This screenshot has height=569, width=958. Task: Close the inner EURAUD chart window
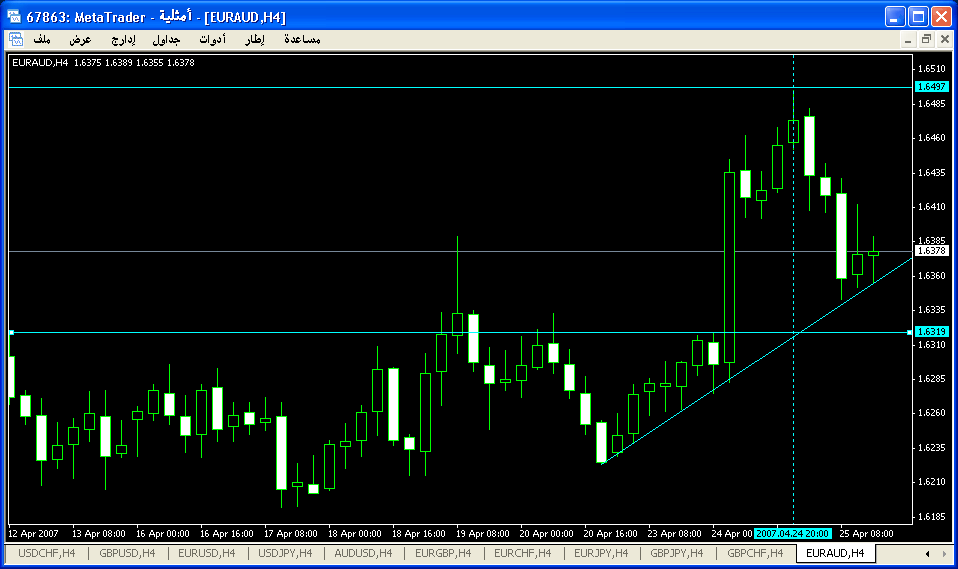pos(945,40)
